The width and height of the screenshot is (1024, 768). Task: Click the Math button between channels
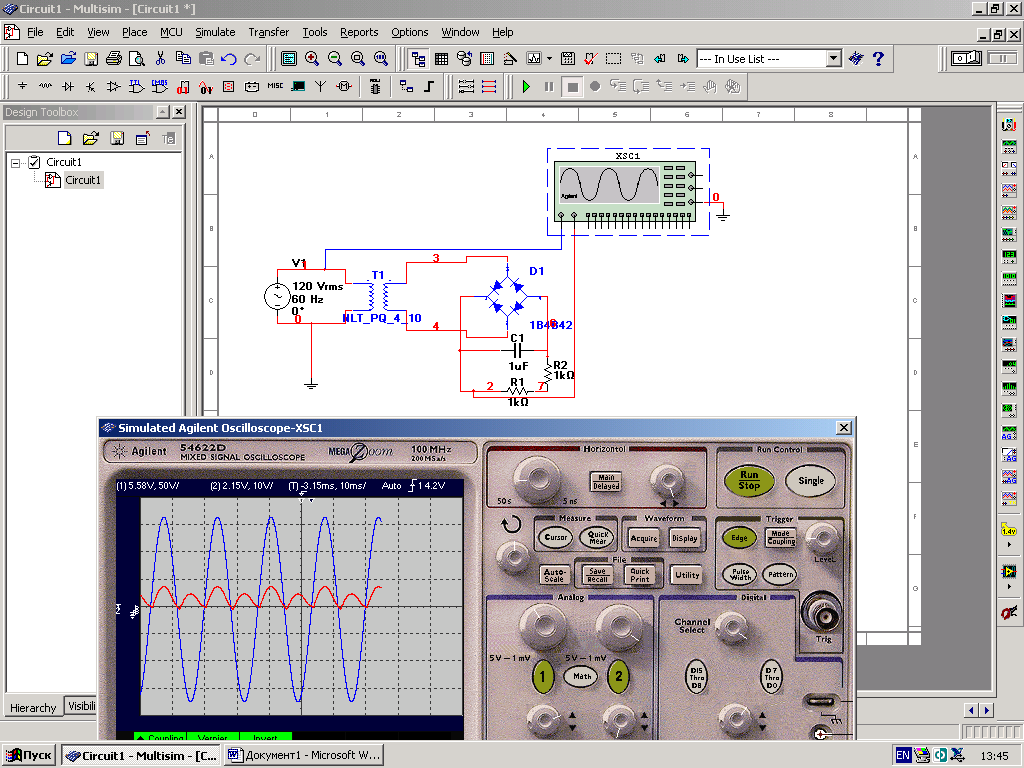pyautogui.click(x=582, y=676)
